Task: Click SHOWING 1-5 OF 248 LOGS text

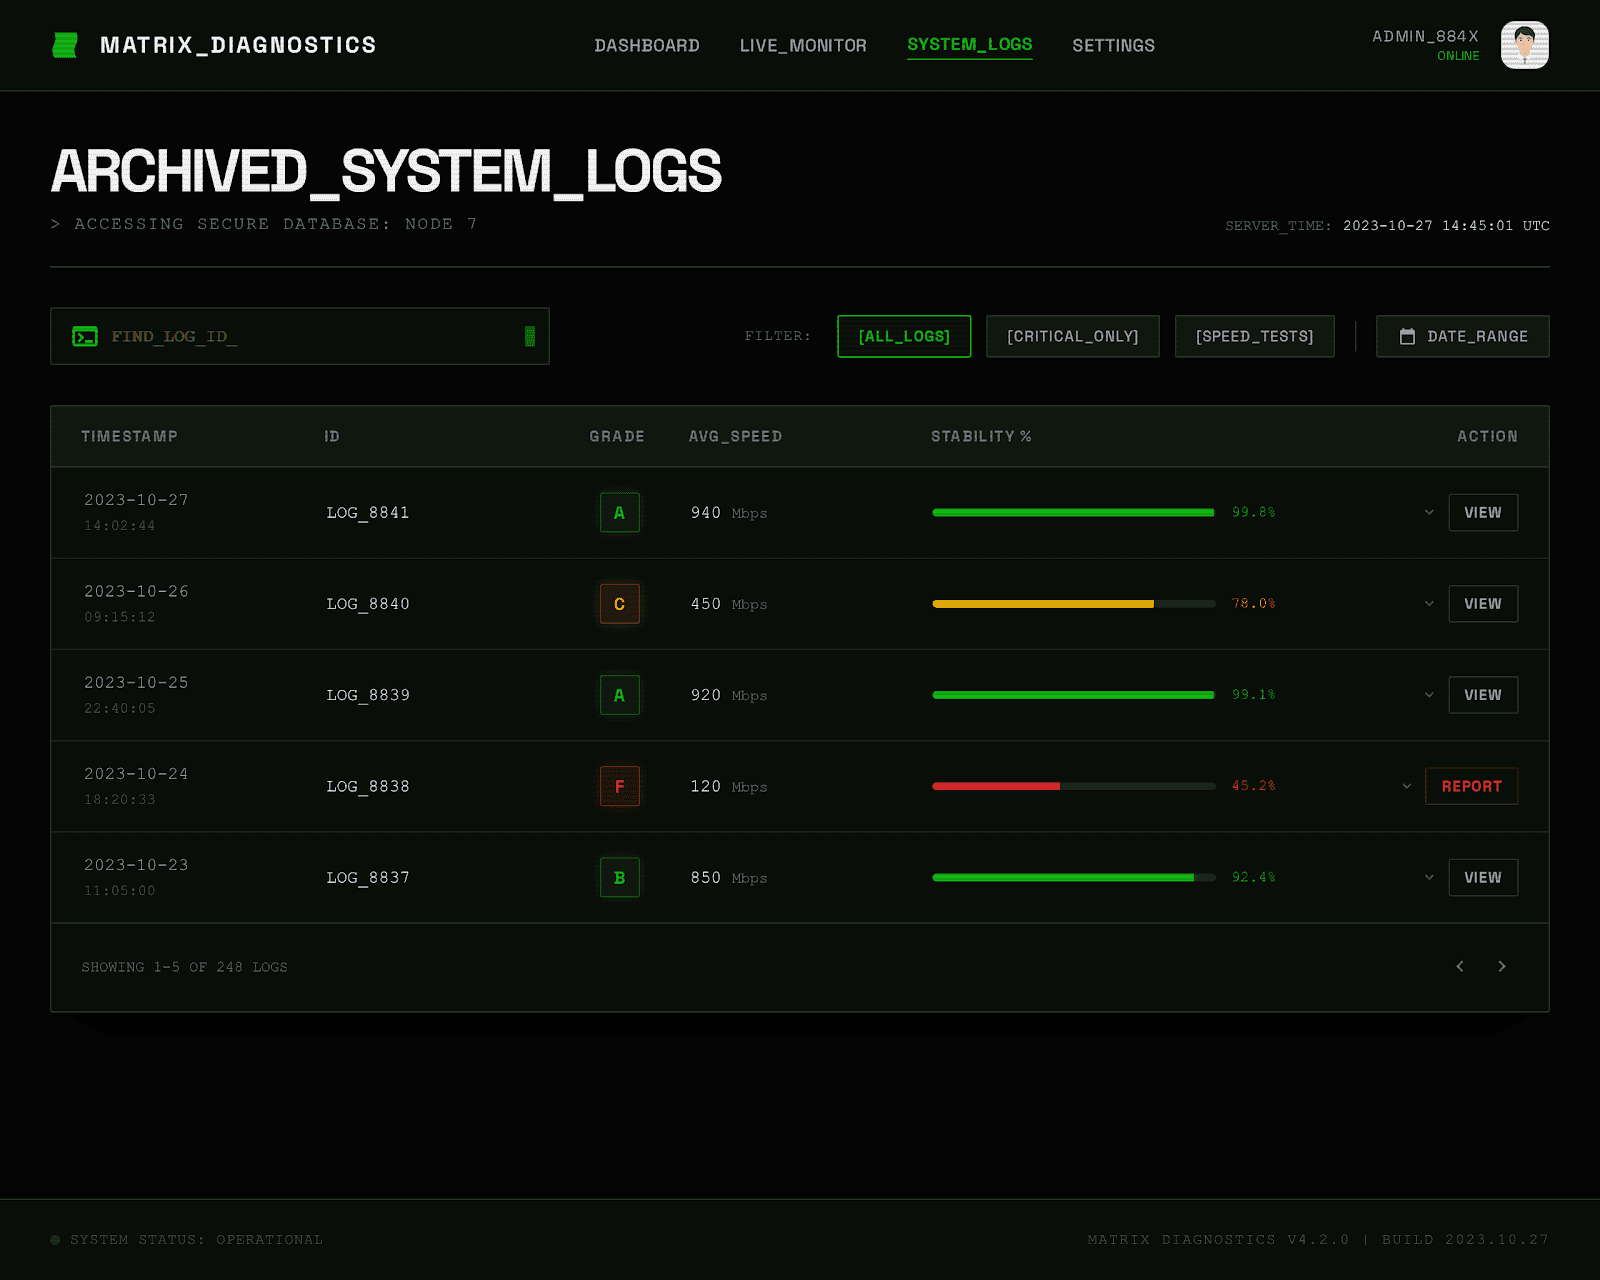Action: coord(185,967)
